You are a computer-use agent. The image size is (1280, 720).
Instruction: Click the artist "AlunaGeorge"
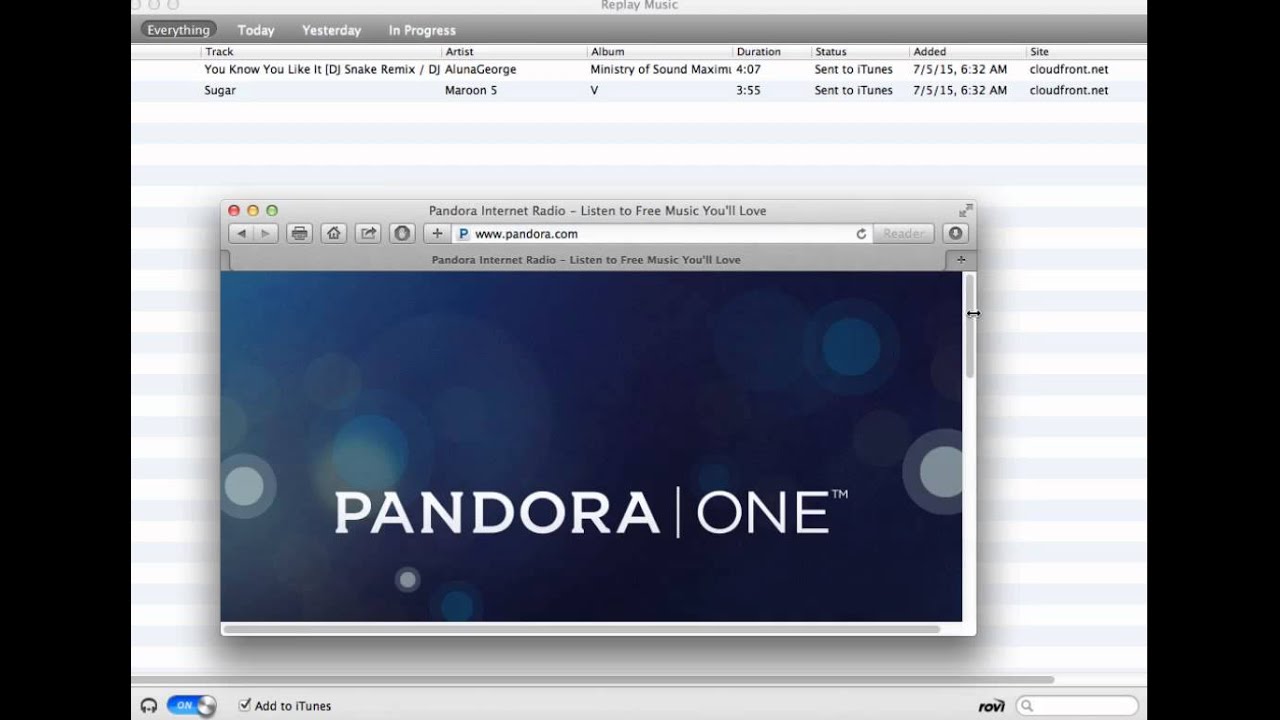(481, 70)
